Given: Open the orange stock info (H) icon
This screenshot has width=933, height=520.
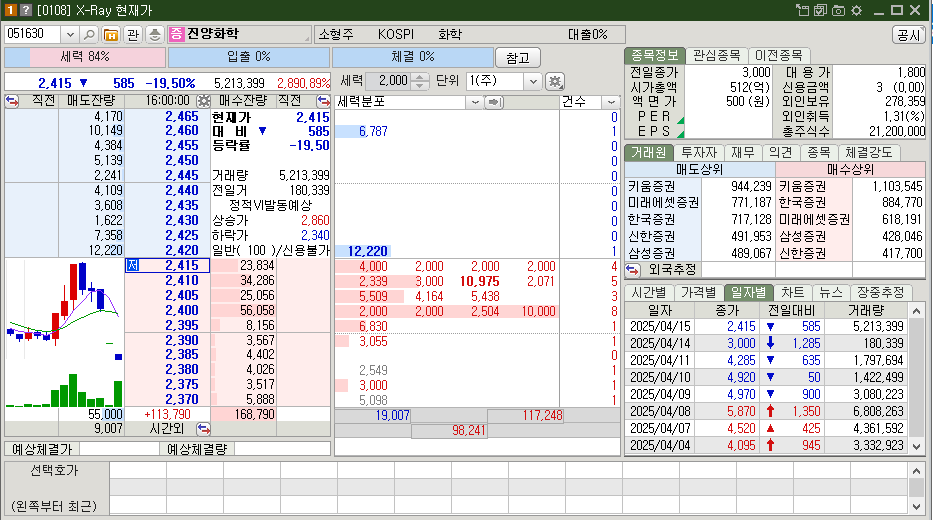Looking at the screenshot, I should [111, 35].
